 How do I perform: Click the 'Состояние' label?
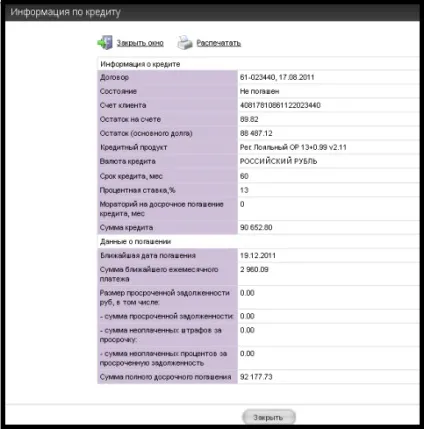(x=118, y=91)
